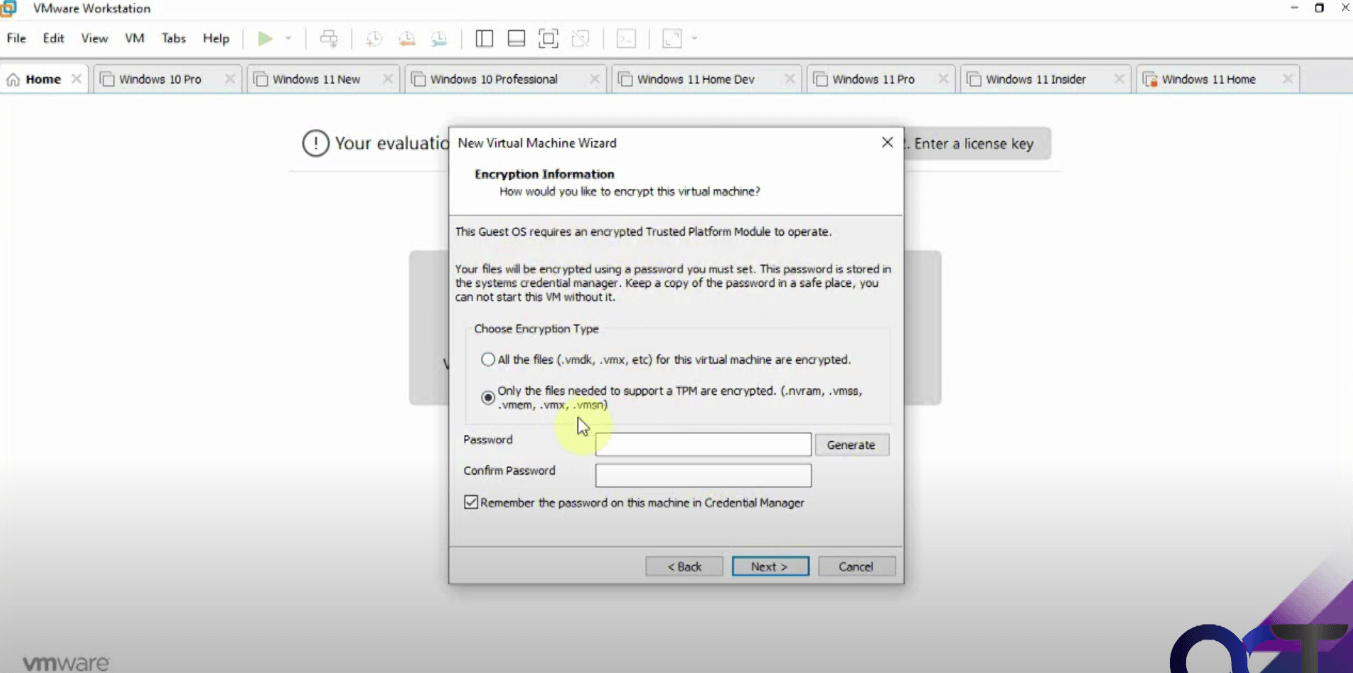Viewport: 1353px width, 673px height.
Task: Power on the virtual machine with the green play icon
Action: point(263,37)
